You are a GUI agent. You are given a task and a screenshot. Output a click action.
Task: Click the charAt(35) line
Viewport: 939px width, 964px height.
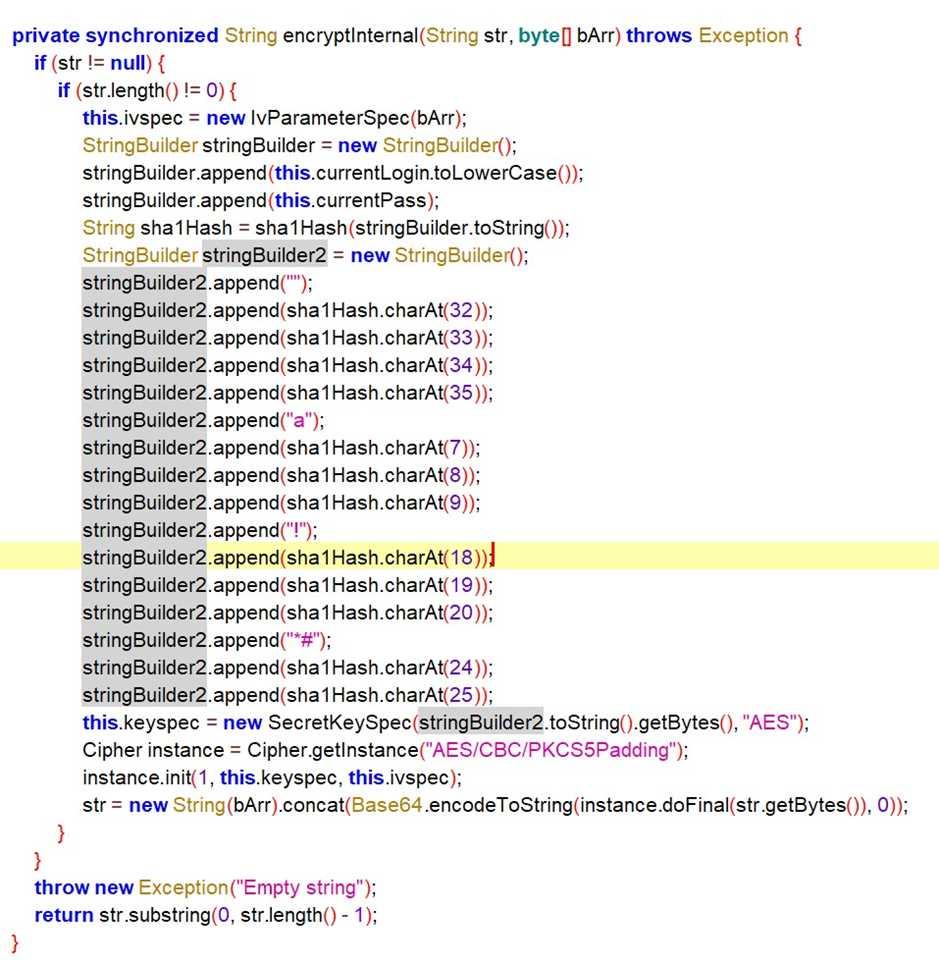(x=288, y=393)
